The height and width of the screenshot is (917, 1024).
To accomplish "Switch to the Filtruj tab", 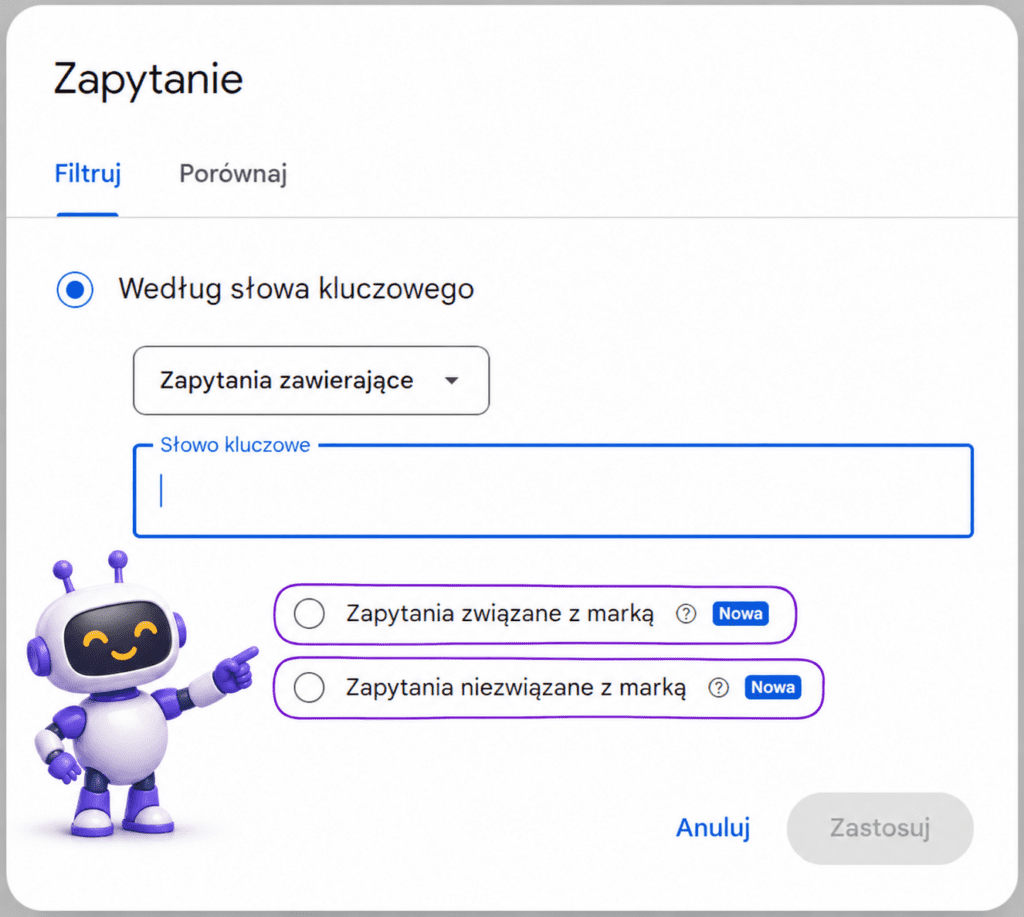I will (88, 174).
